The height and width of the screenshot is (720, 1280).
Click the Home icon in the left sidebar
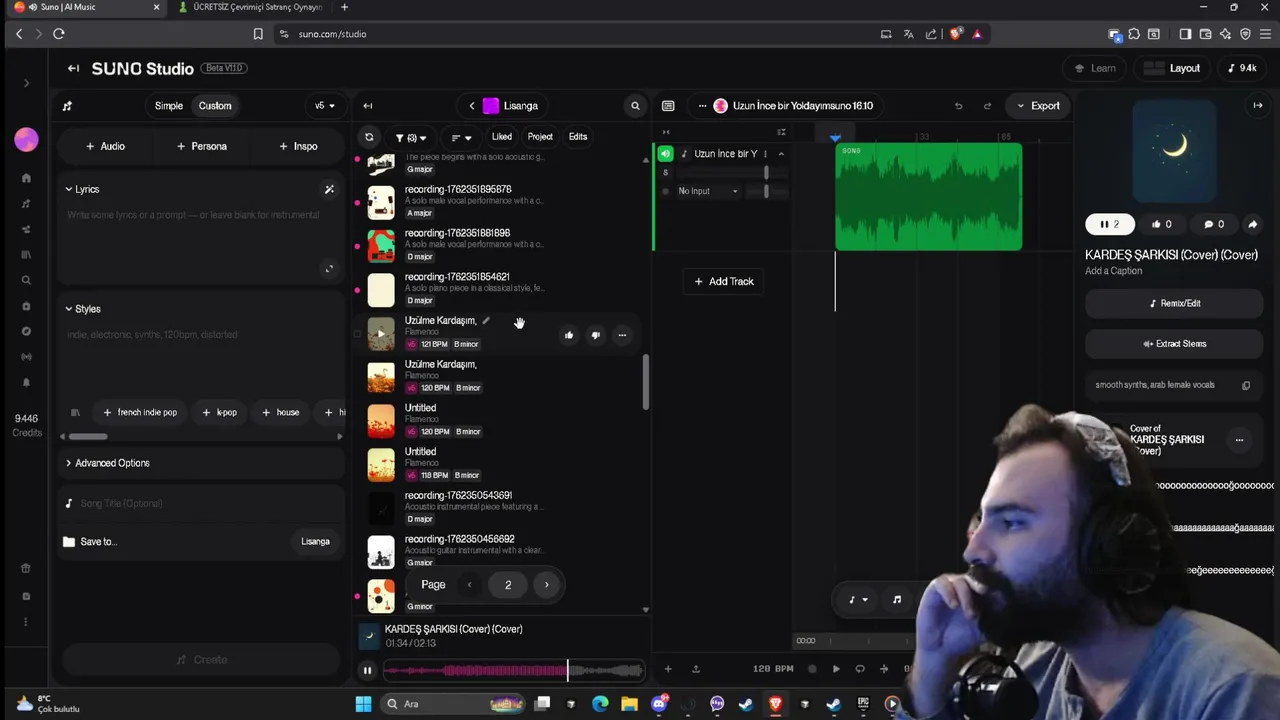coord(26,178)
